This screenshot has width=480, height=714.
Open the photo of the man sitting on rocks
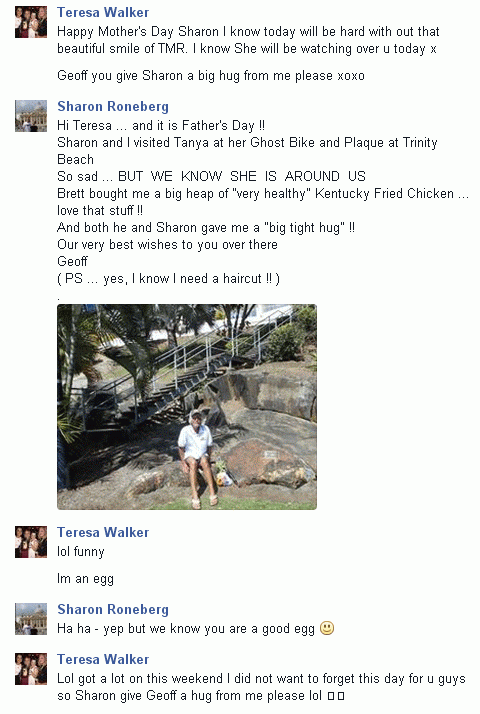[187, 407]
